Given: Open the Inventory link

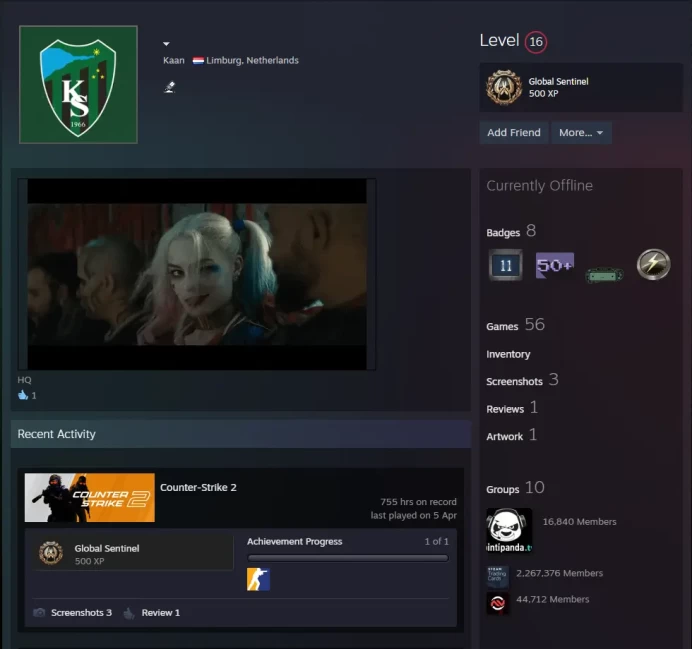Looking at the screenshot, I should pos(508,354).
